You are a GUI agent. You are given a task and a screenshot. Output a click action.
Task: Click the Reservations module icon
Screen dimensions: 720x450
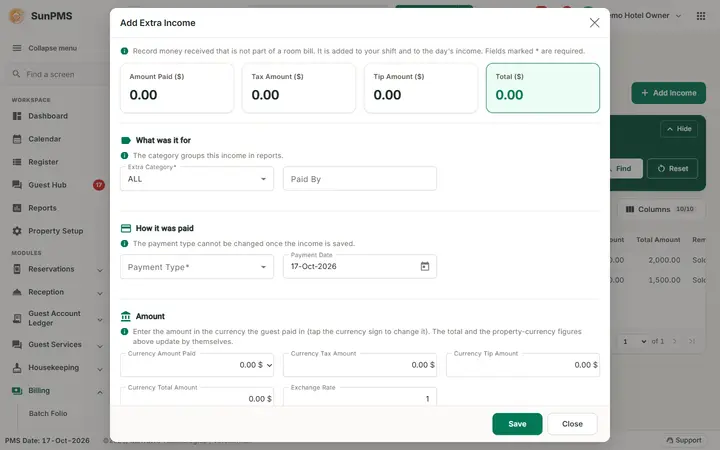pos(17,269)
